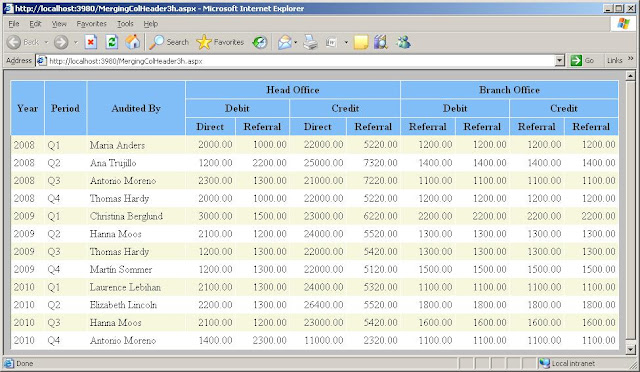This screenshot has width=640, height=372.
Task: Click the vertical scrollbar down arrow
Action: pos(630,350)
